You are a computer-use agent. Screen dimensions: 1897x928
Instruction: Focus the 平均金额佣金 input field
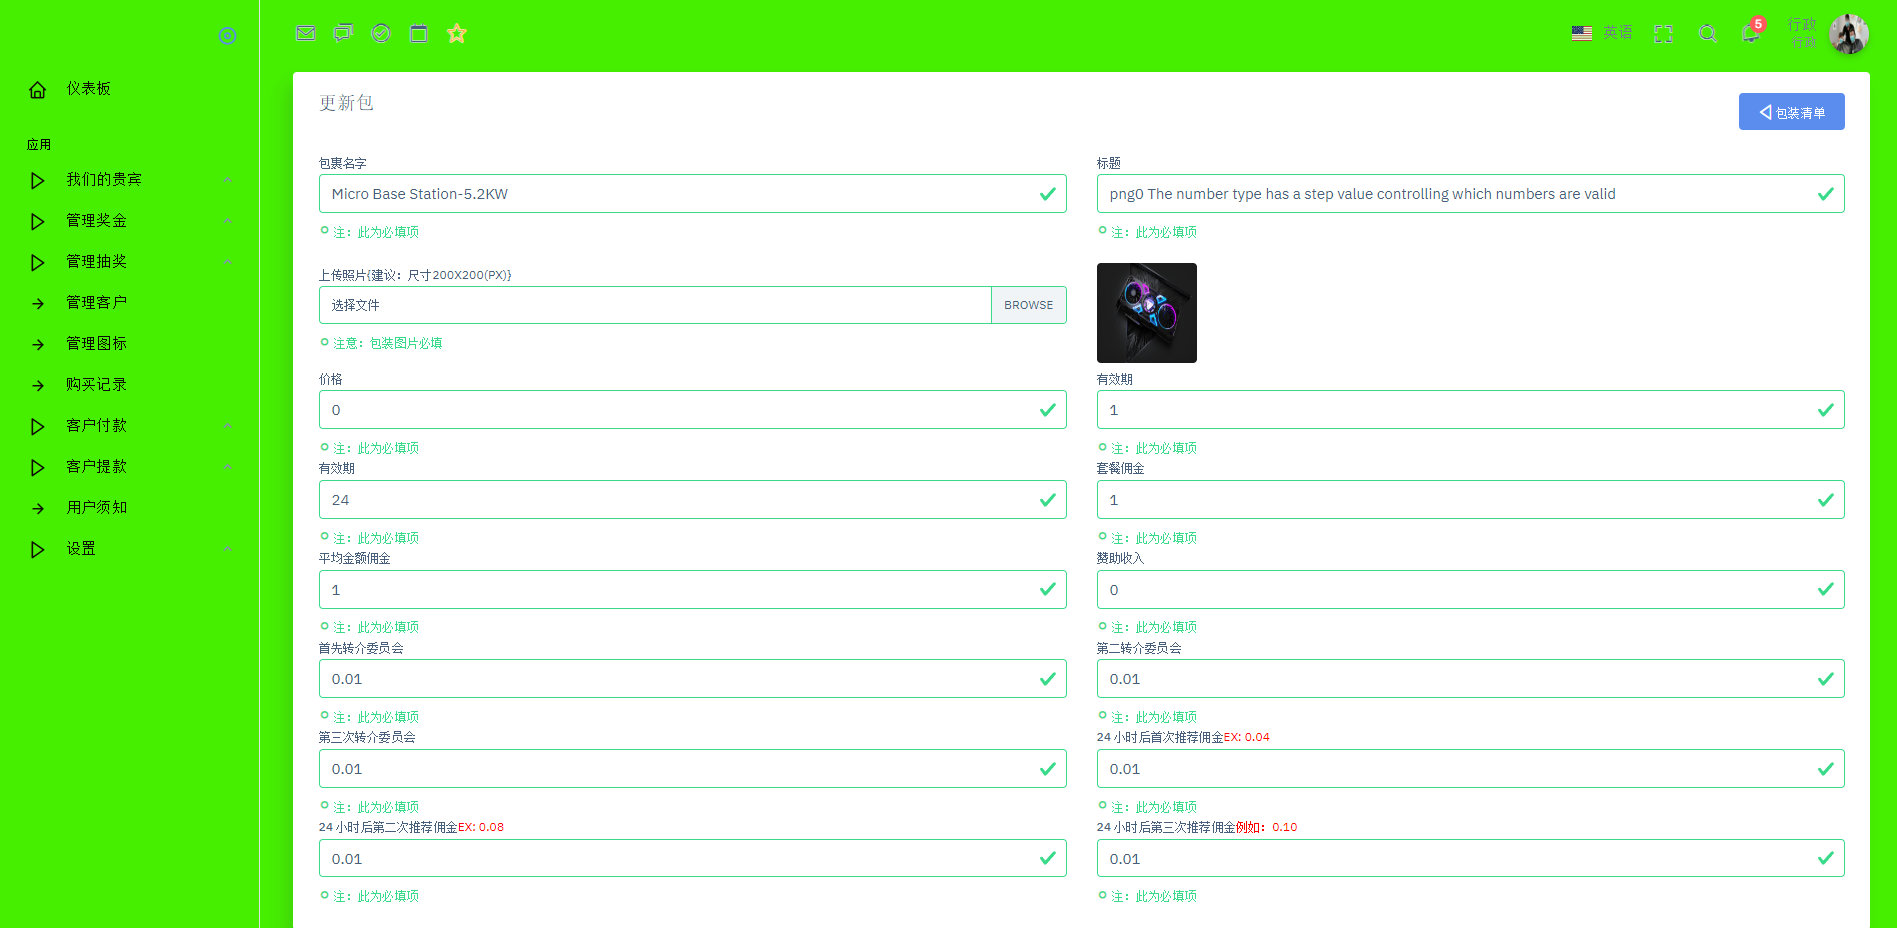point(692,590)
